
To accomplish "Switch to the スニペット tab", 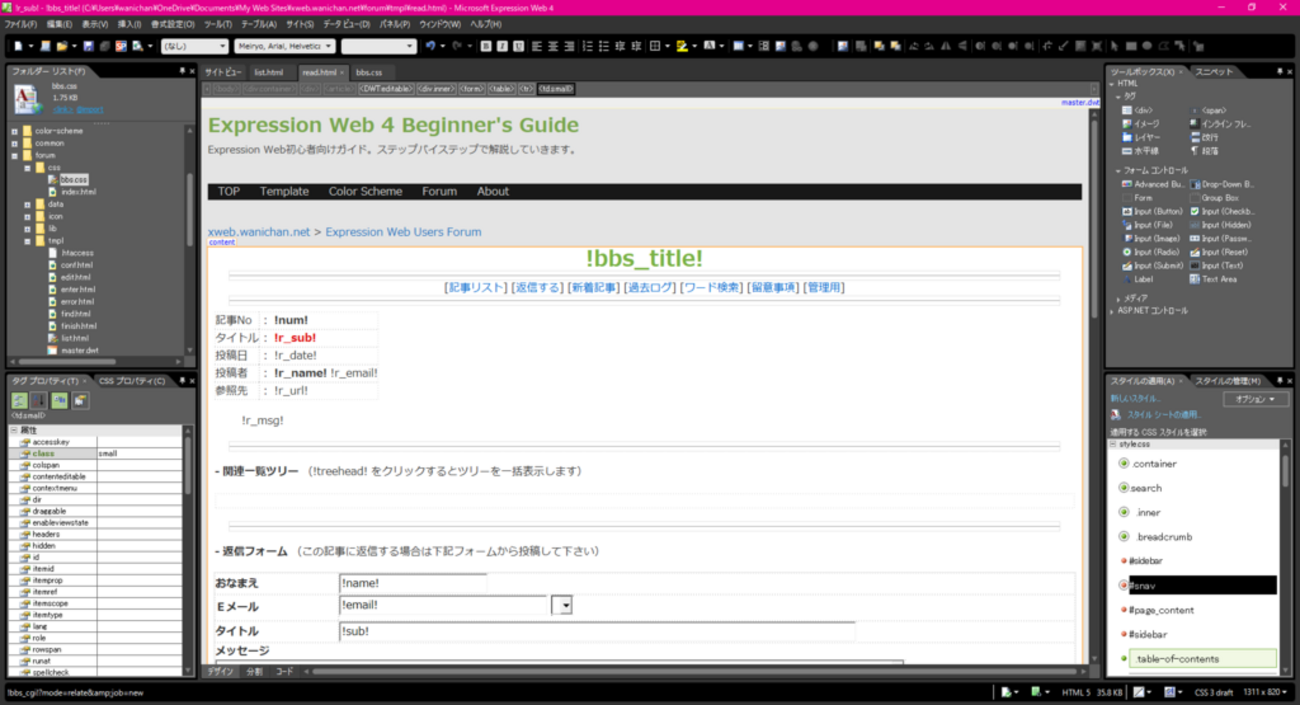I will [1214, 72].
